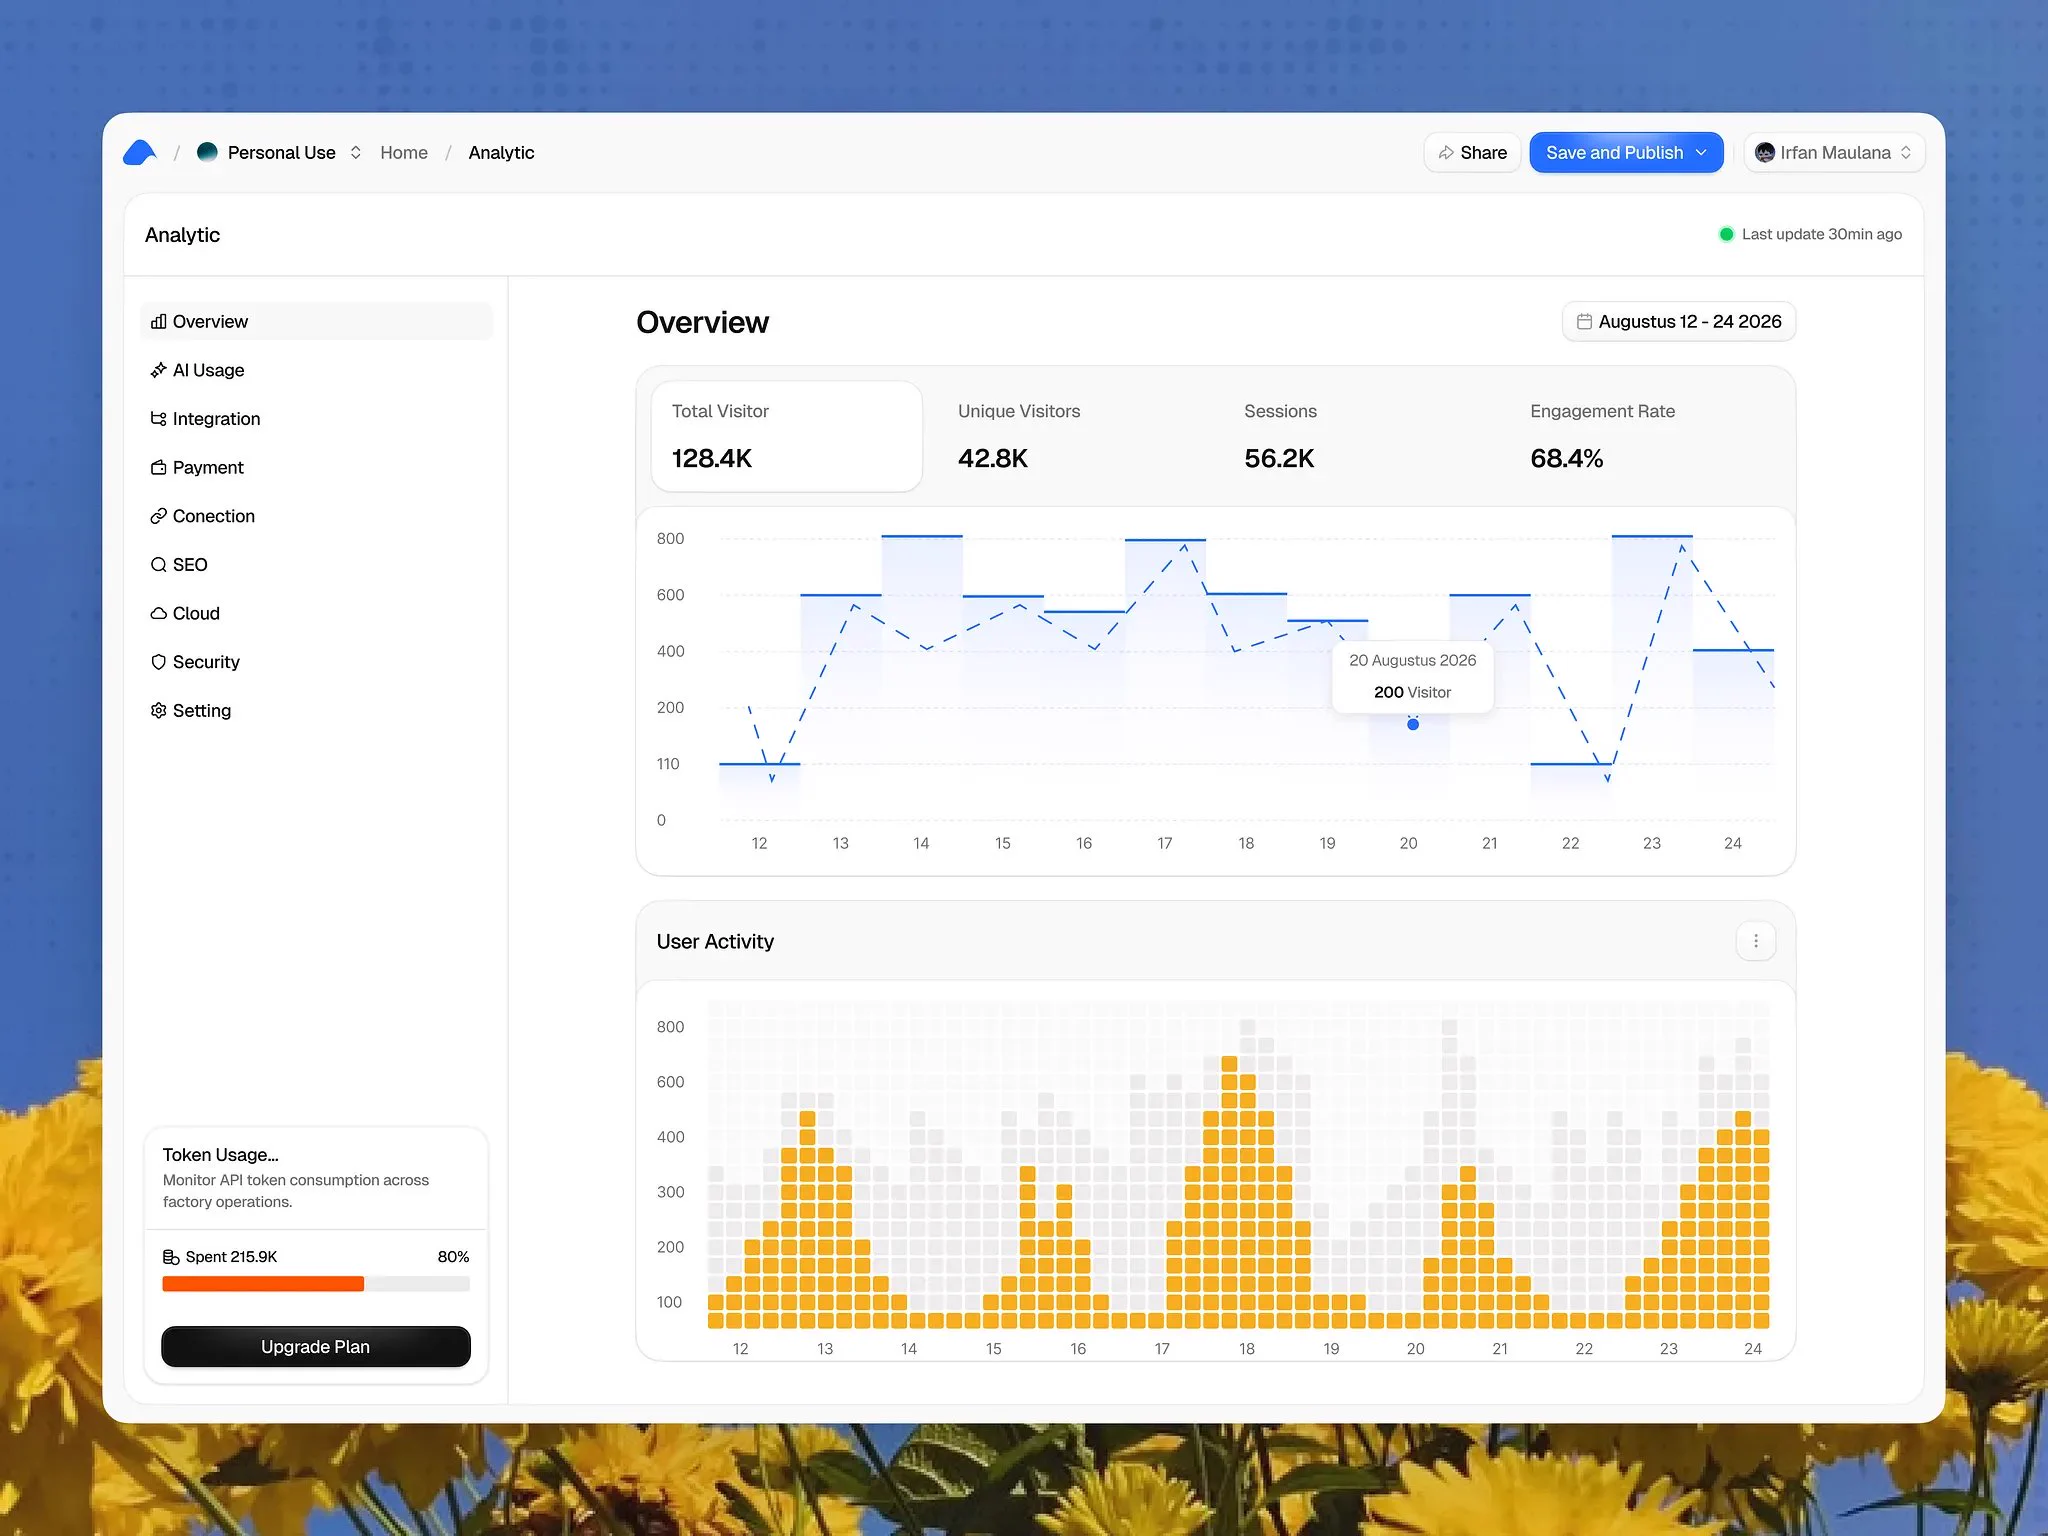Click Save and Publish button
The image size is (2048, 1536).
[1626, 152]
